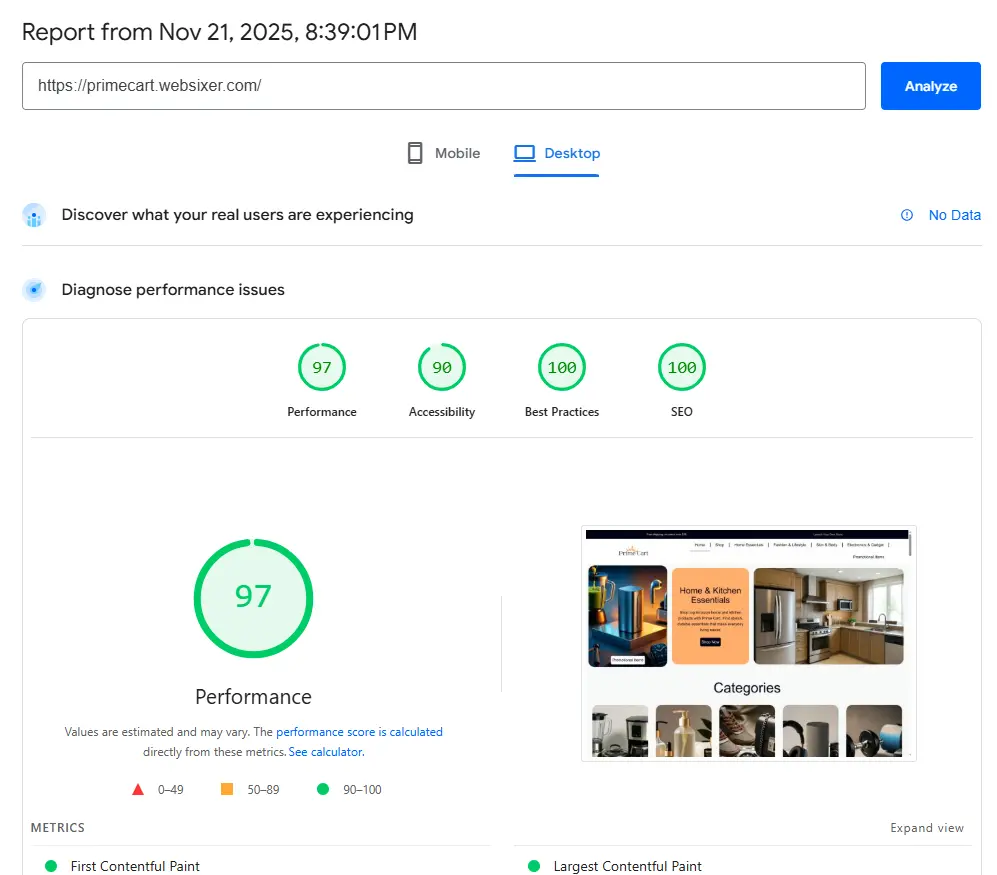Expand the Largest Contentful Paint metric

(x=627, y=866)
